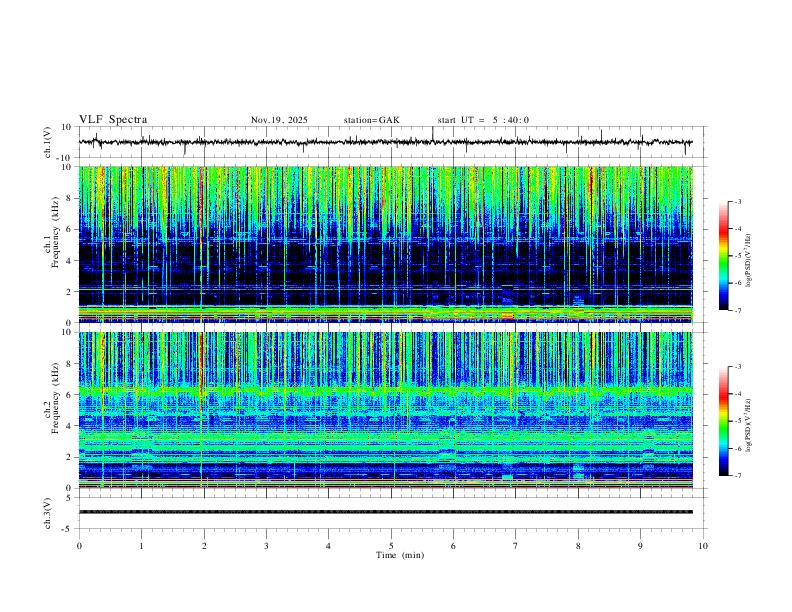This screenshot has height=612, width=792.
Task: Click the '10' tick on the time axis
Action: point(703,546)
